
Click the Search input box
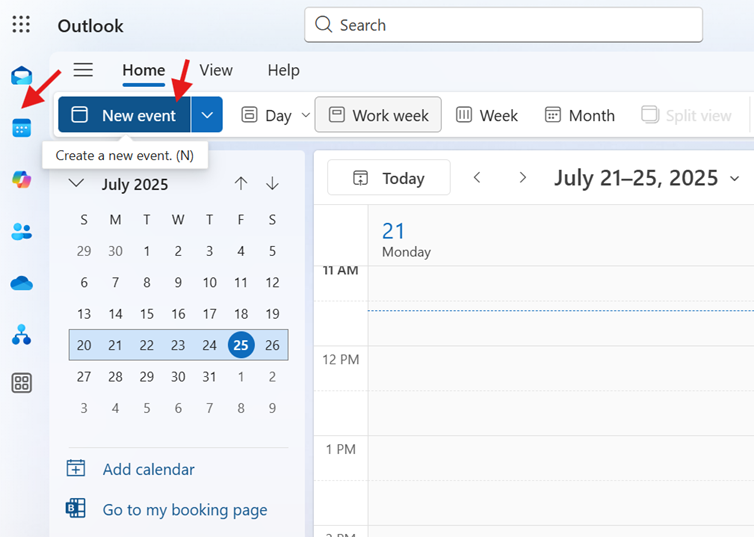coord(503,25)
